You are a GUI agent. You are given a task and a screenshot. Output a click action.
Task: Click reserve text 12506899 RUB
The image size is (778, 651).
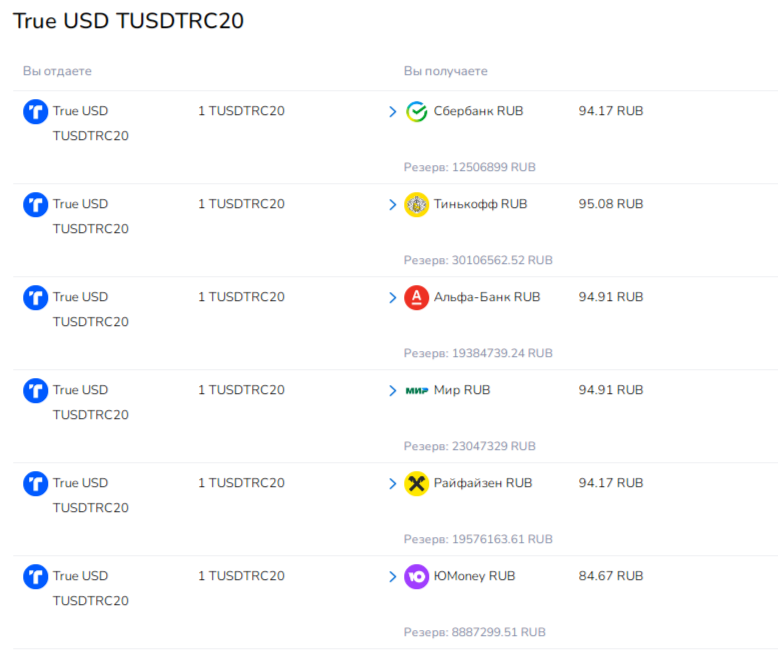click(469, 167)
